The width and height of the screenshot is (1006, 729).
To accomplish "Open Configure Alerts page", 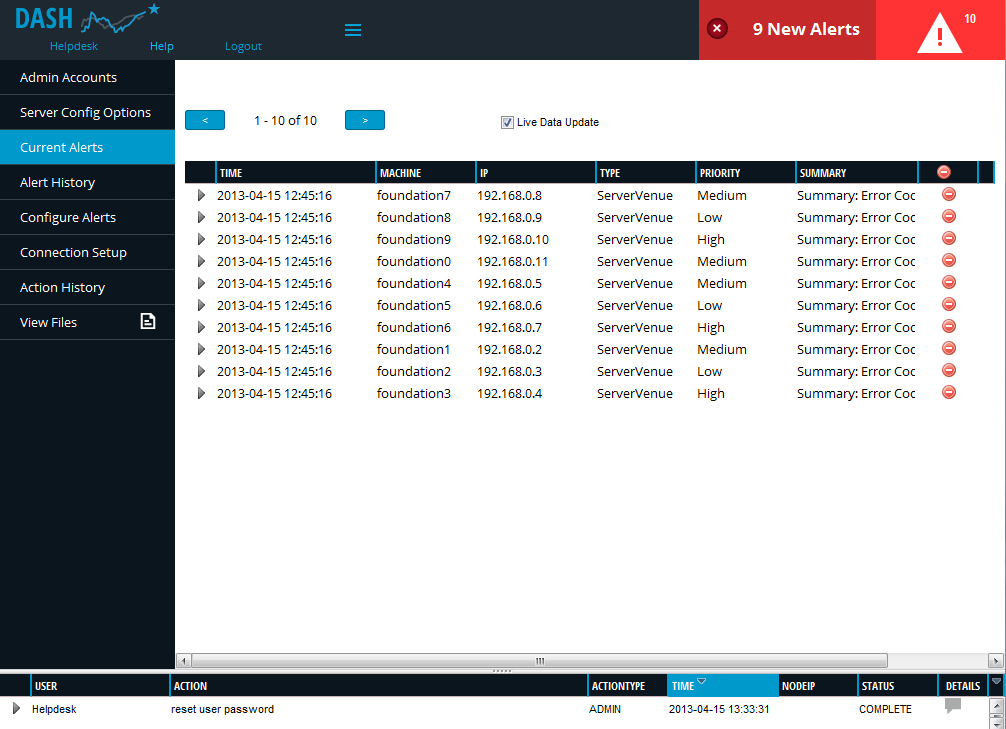I will [x=87, y=217].
